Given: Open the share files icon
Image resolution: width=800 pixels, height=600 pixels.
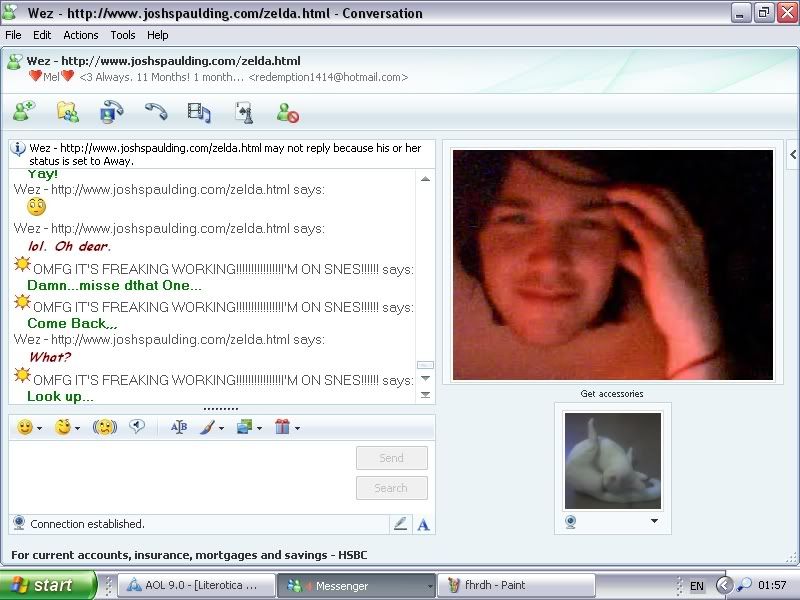Looking at the screenshot, I should click(x=68, y=112).
